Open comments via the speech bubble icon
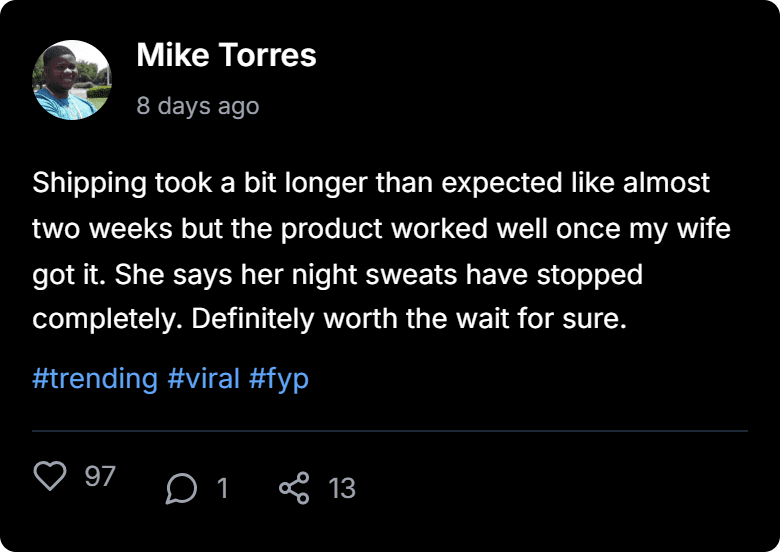Image resolution: width=780 pixels, height=552 pixels. click(x=181, y=488)
